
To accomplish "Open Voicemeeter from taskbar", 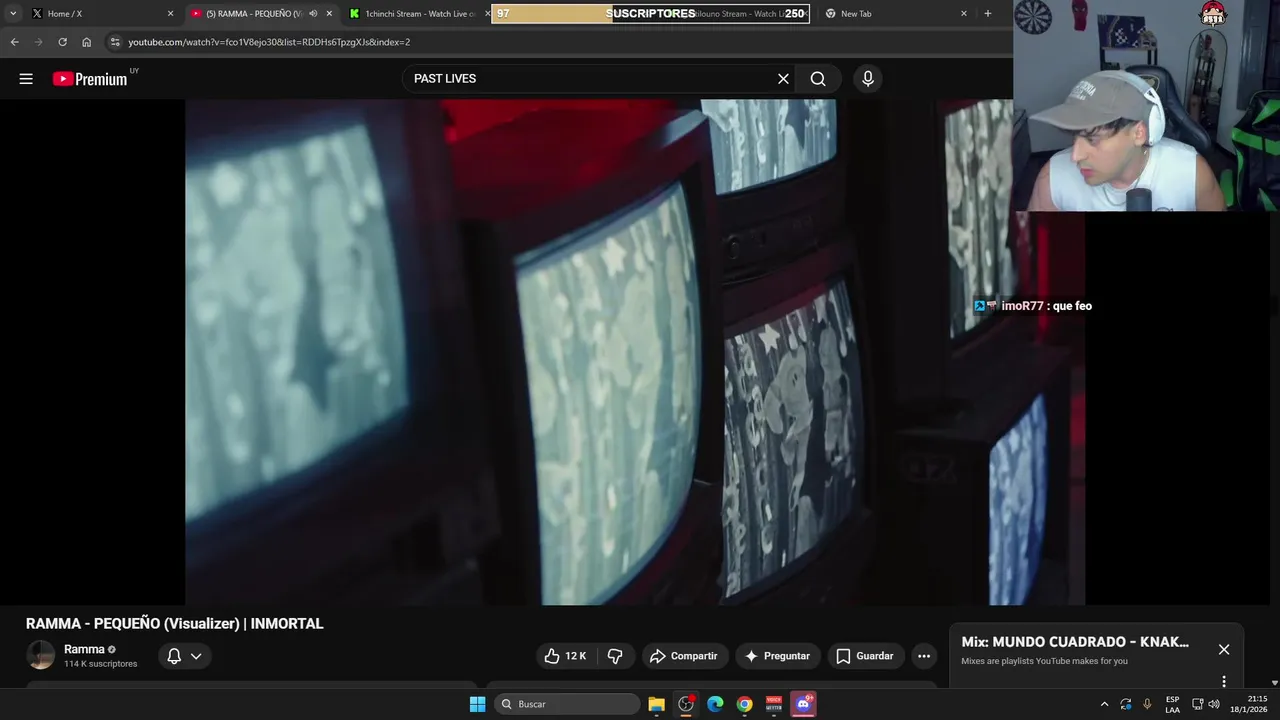I will tap(774, 704).
